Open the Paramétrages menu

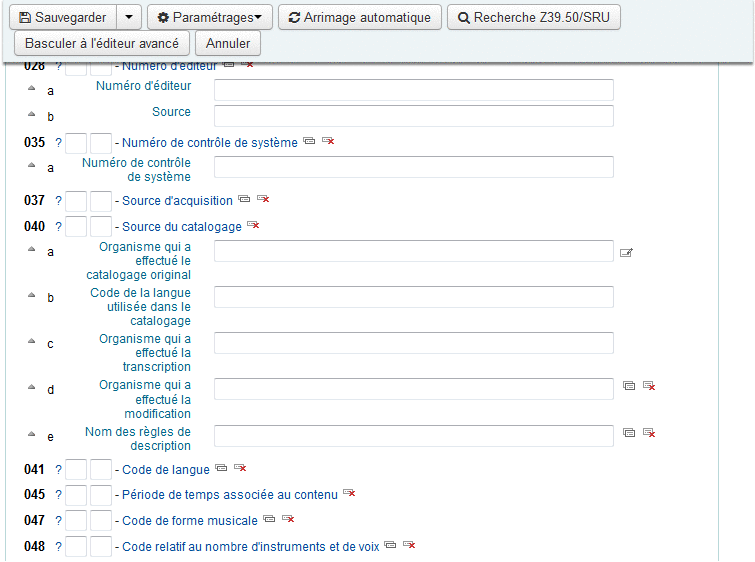click(210, 17)
